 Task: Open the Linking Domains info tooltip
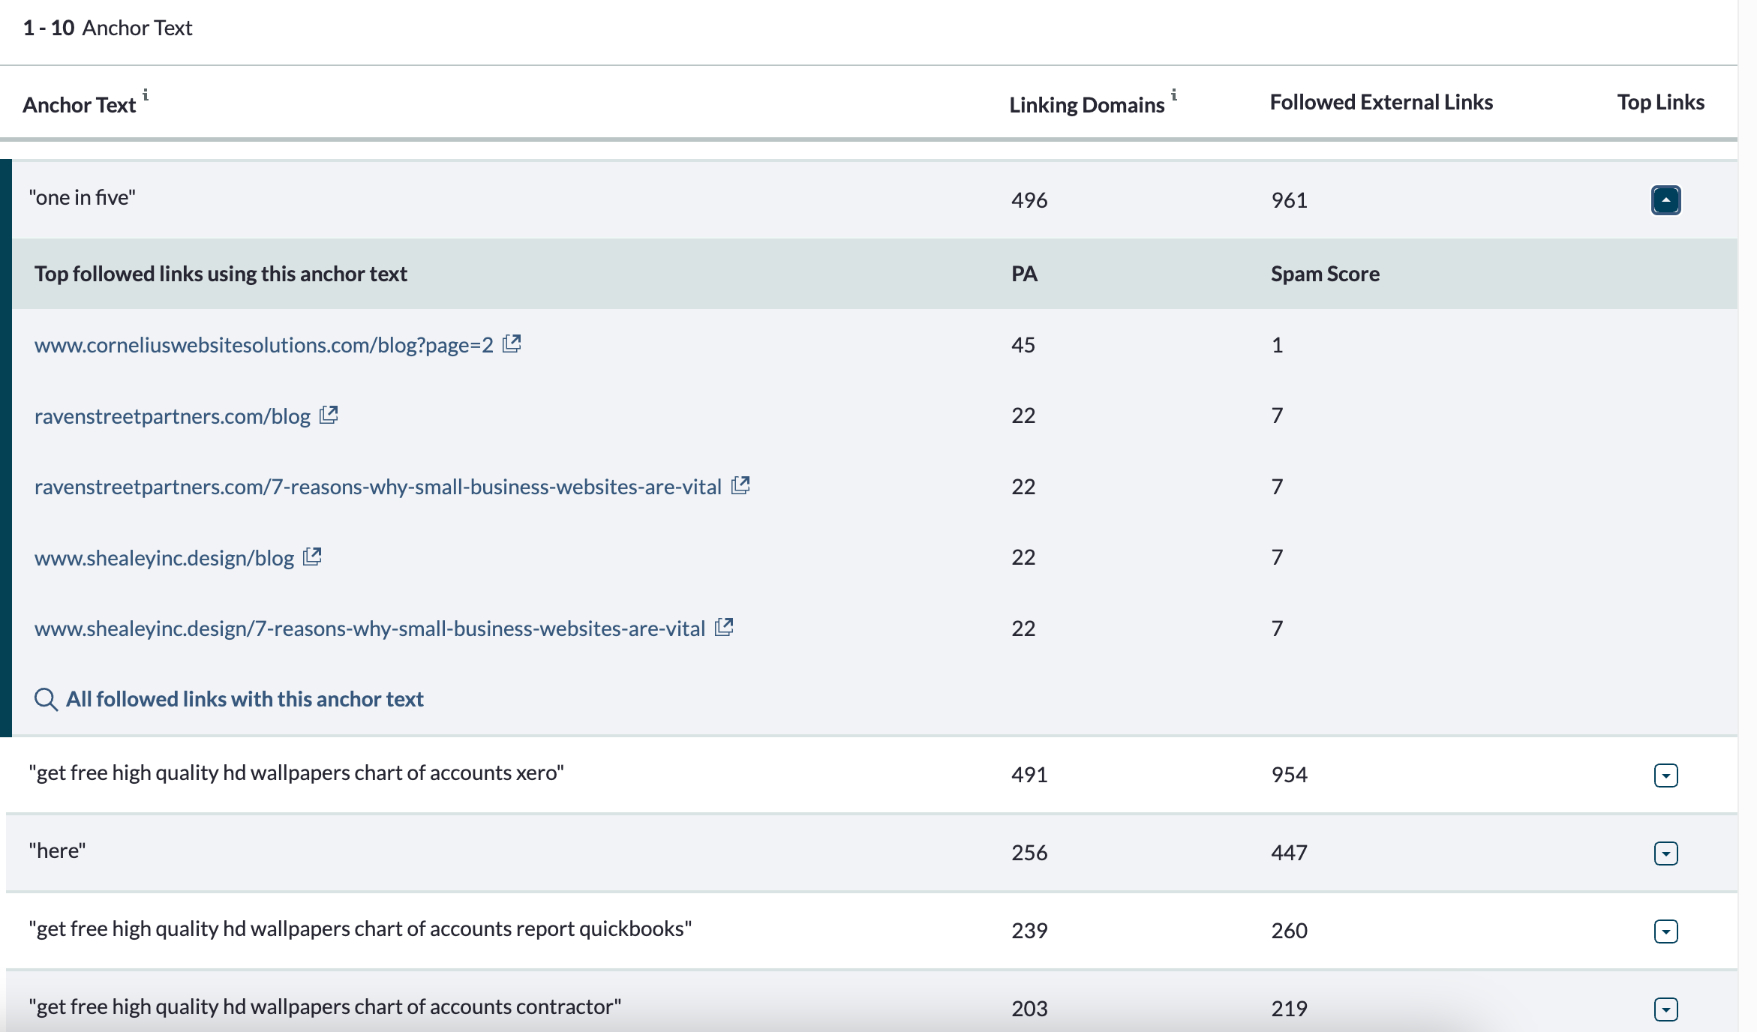pos(1174,96)
